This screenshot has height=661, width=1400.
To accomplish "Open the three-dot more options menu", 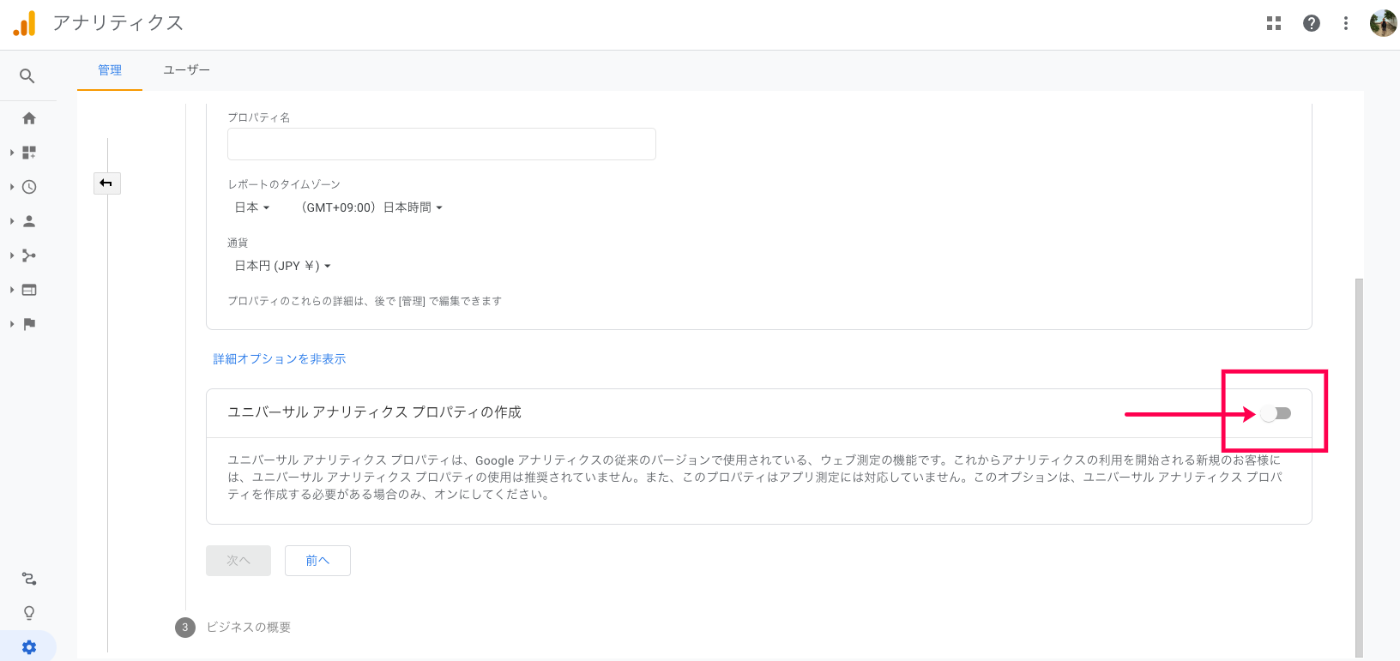I will 1346,23.
